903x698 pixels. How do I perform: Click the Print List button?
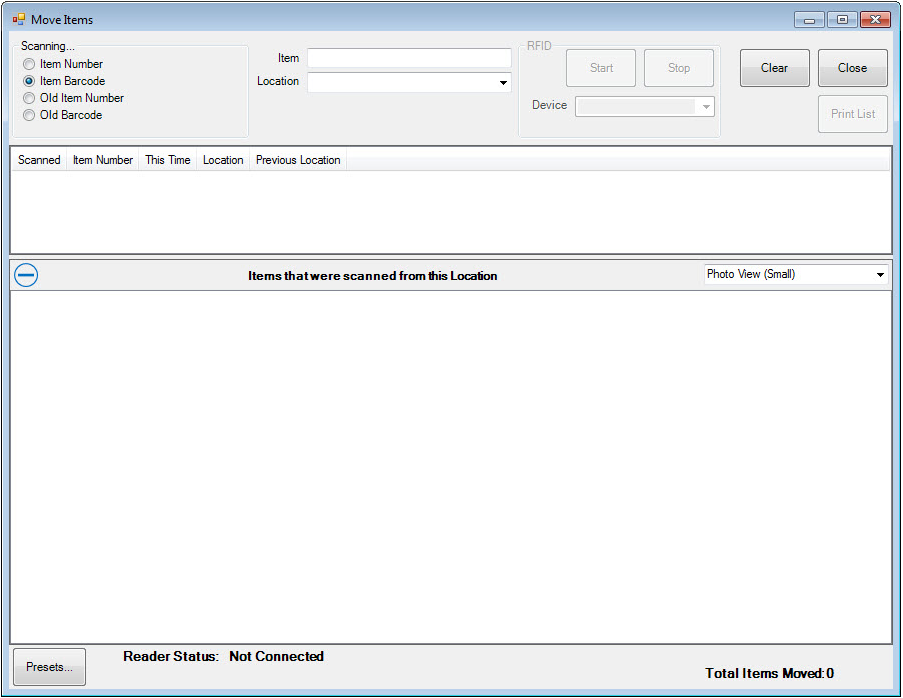click(x=852, y=114)
